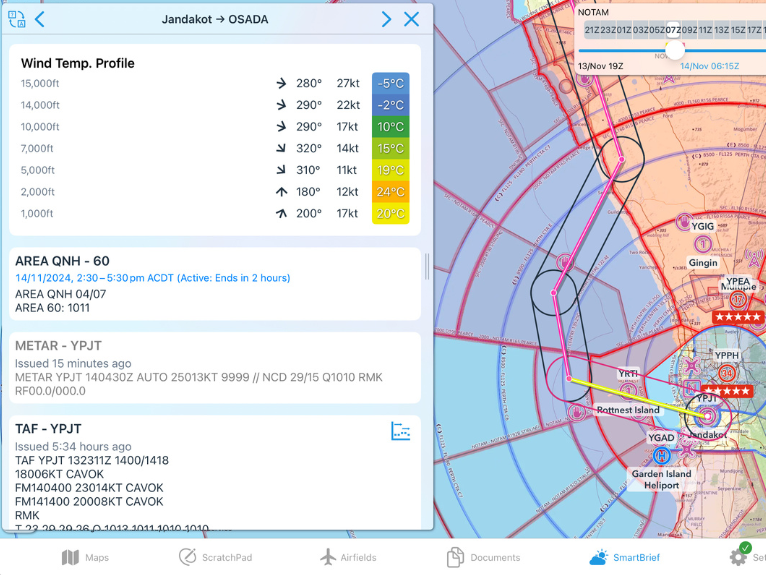Tap the route swap icon in panel header

17,19
